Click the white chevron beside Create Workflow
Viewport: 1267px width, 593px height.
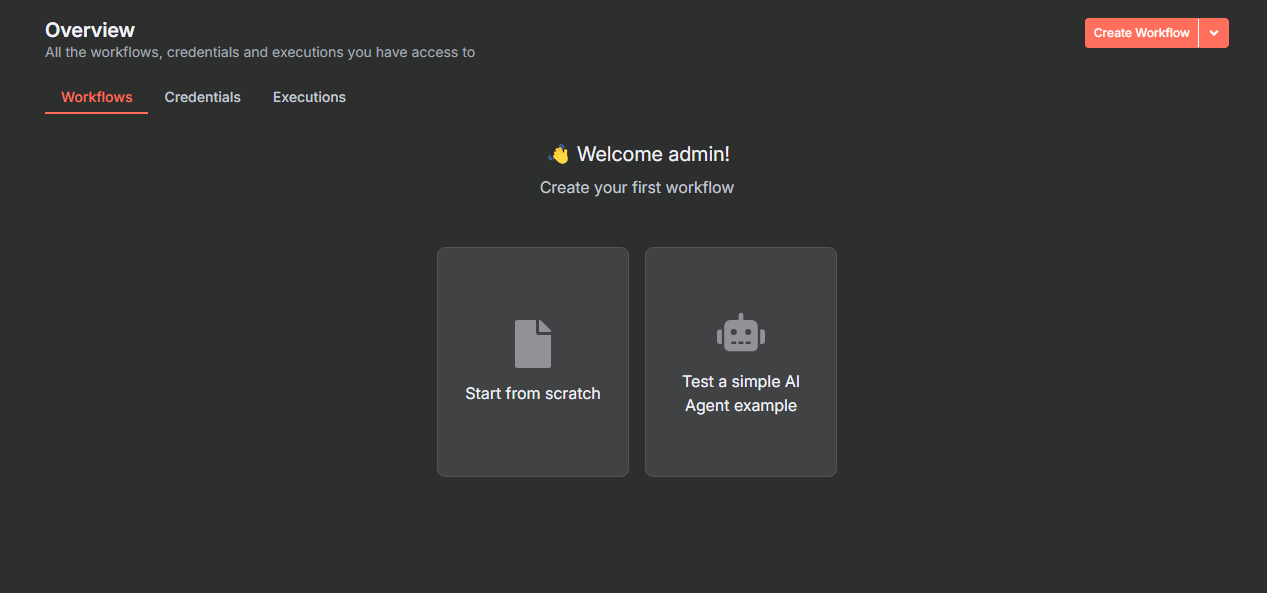[1214, 33]
